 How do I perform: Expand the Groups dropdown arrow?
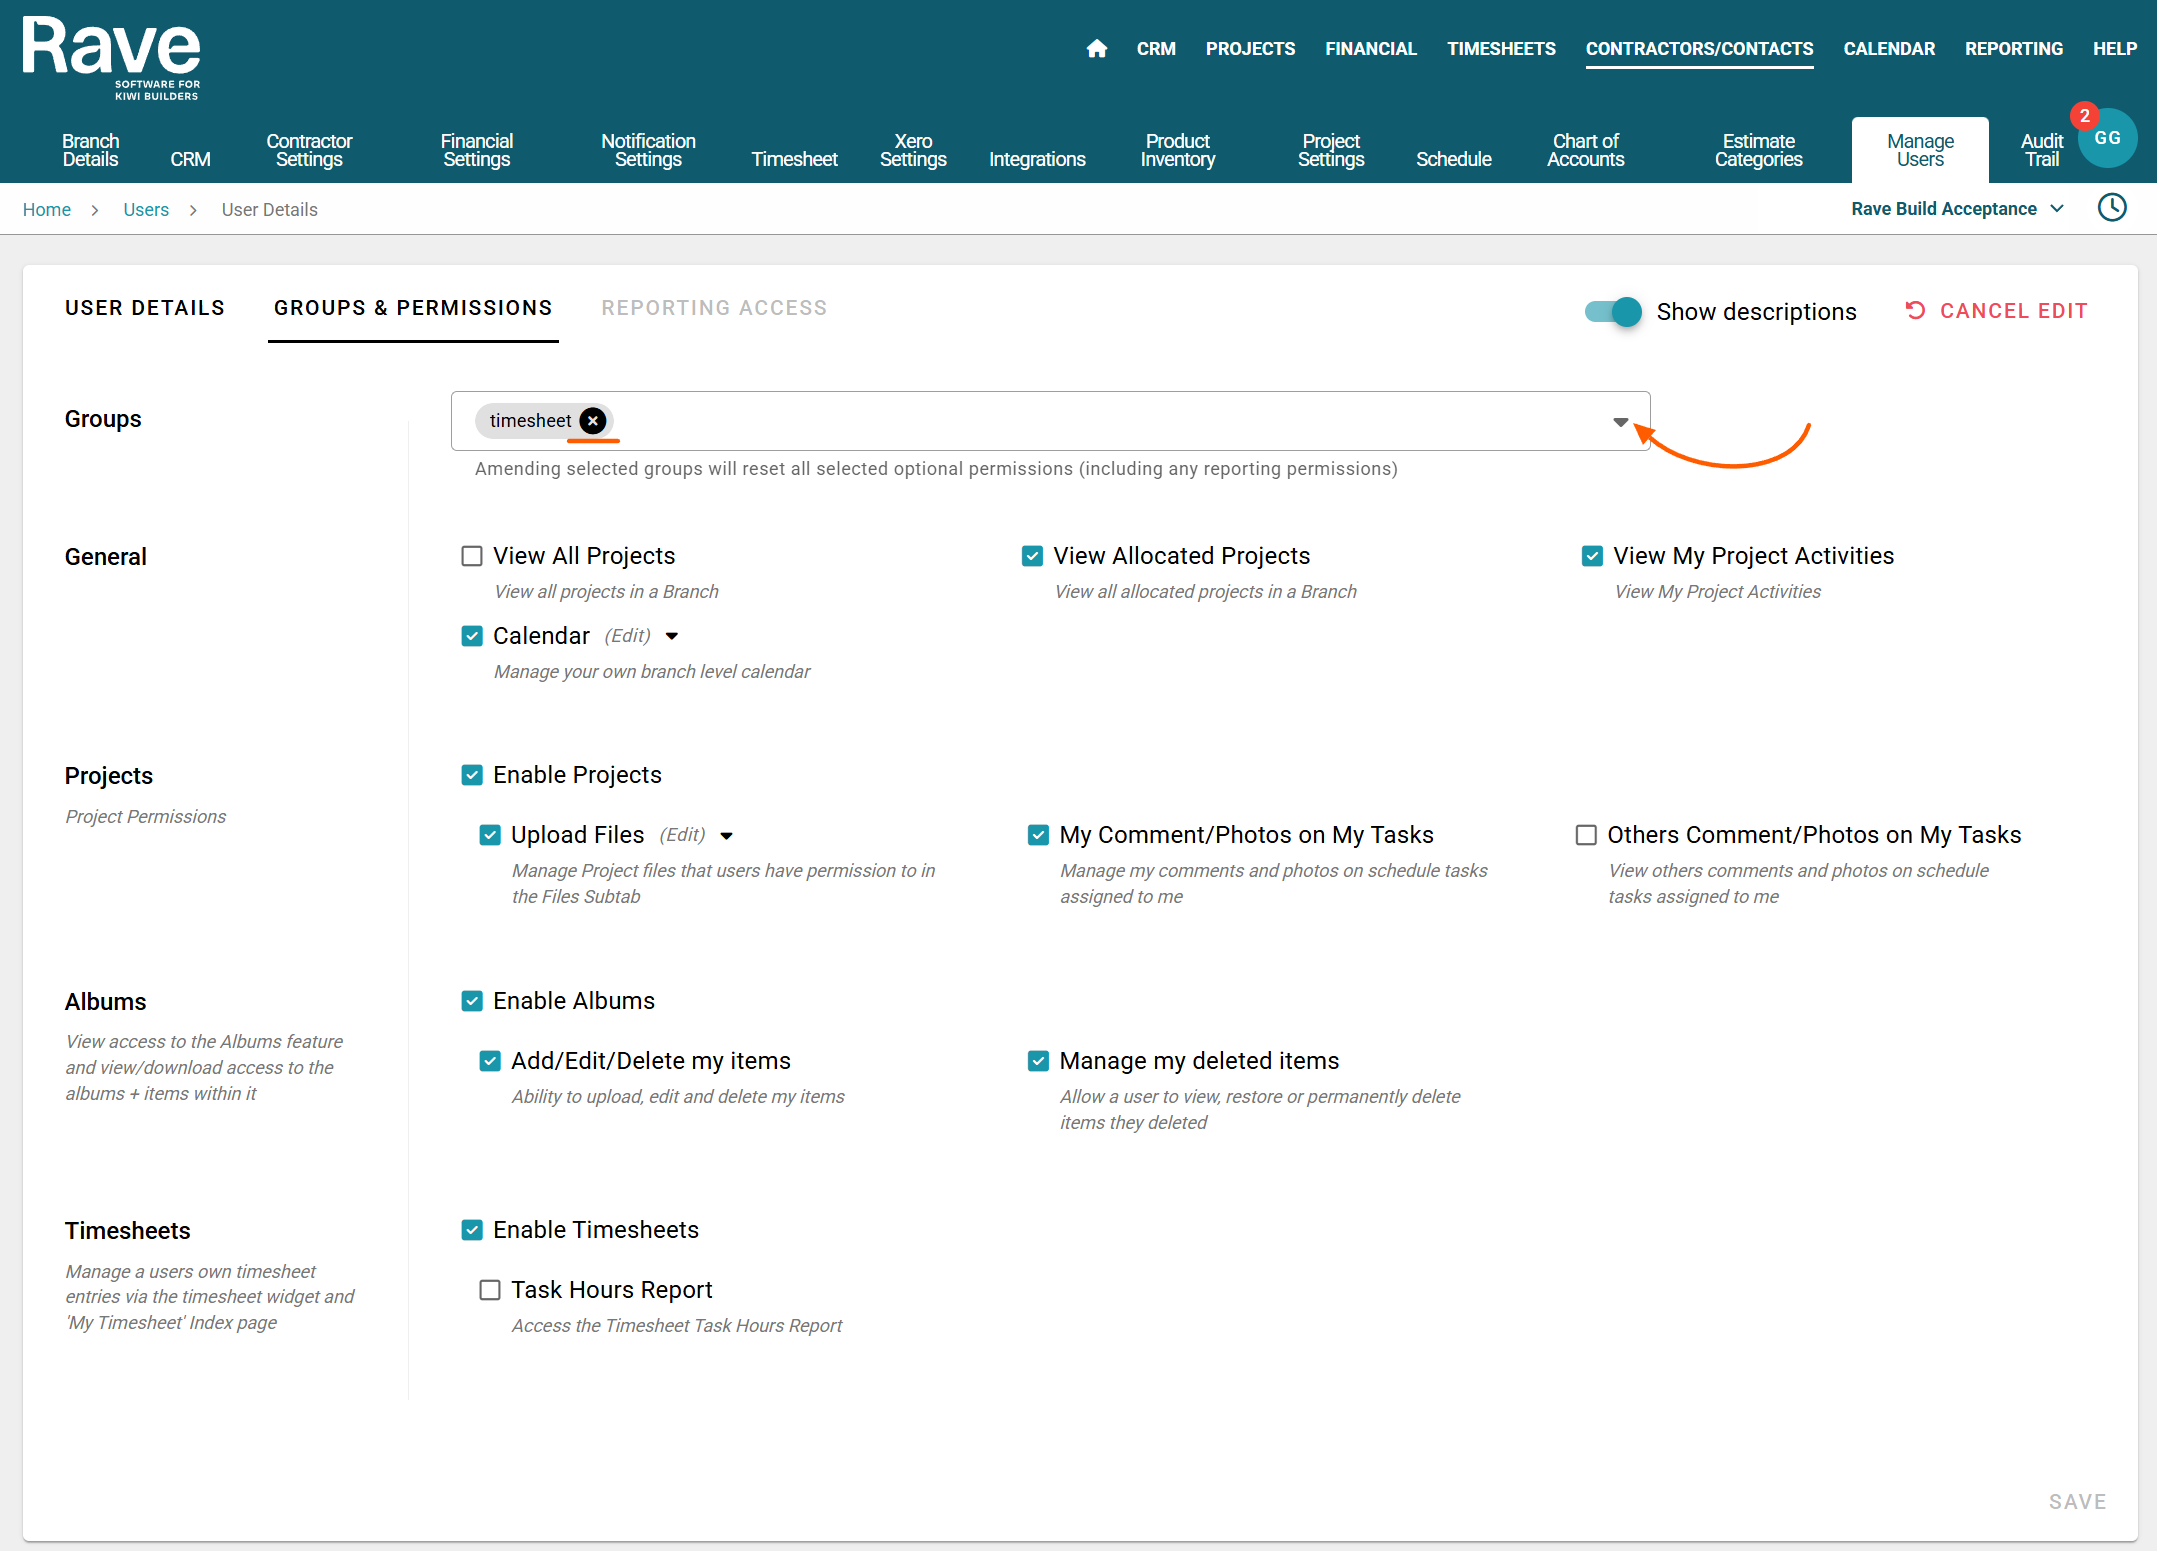(1620, 422)
